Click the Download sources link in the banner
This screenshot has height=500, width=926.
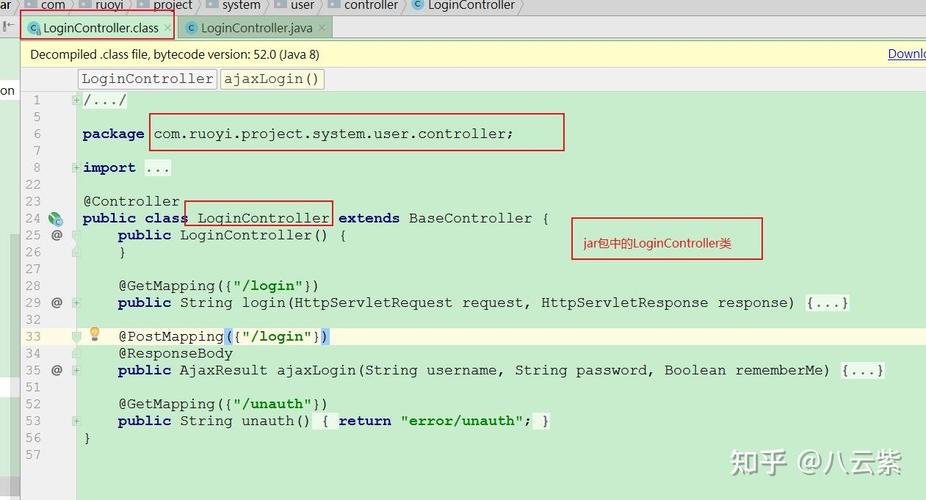906,54
